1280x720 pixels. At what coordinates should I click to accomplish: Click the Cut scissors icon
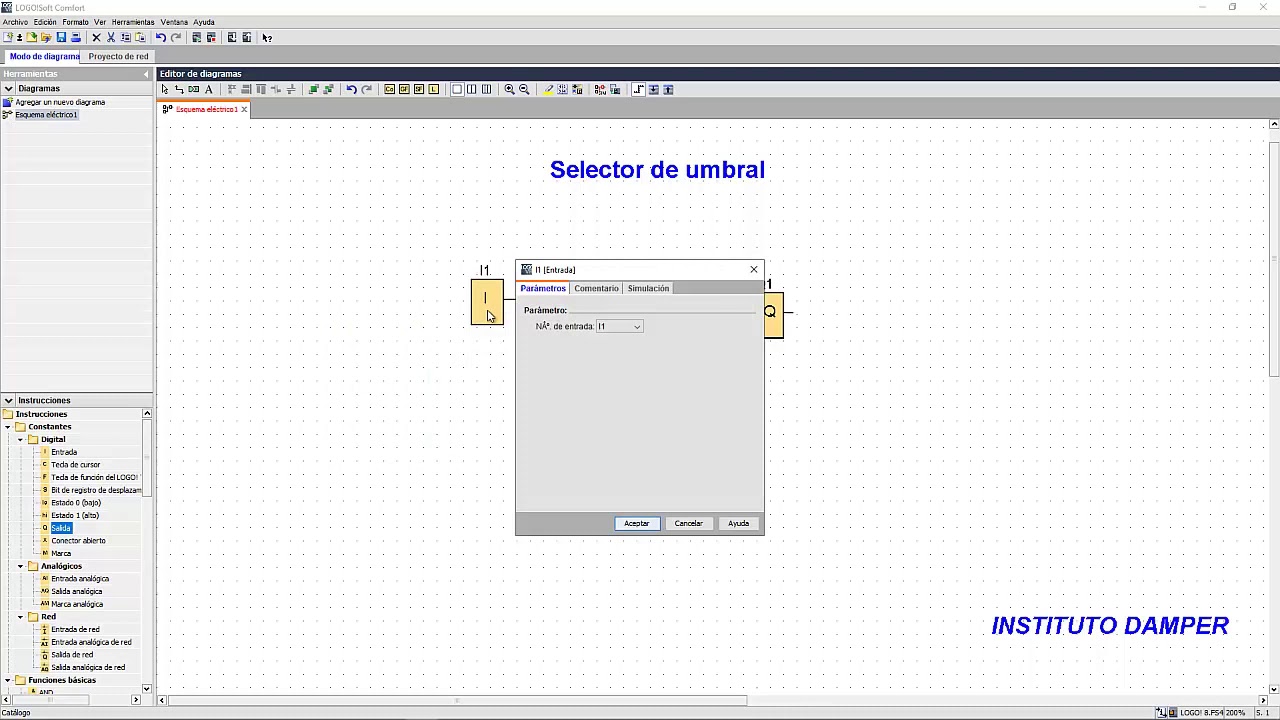pos(111,37)
